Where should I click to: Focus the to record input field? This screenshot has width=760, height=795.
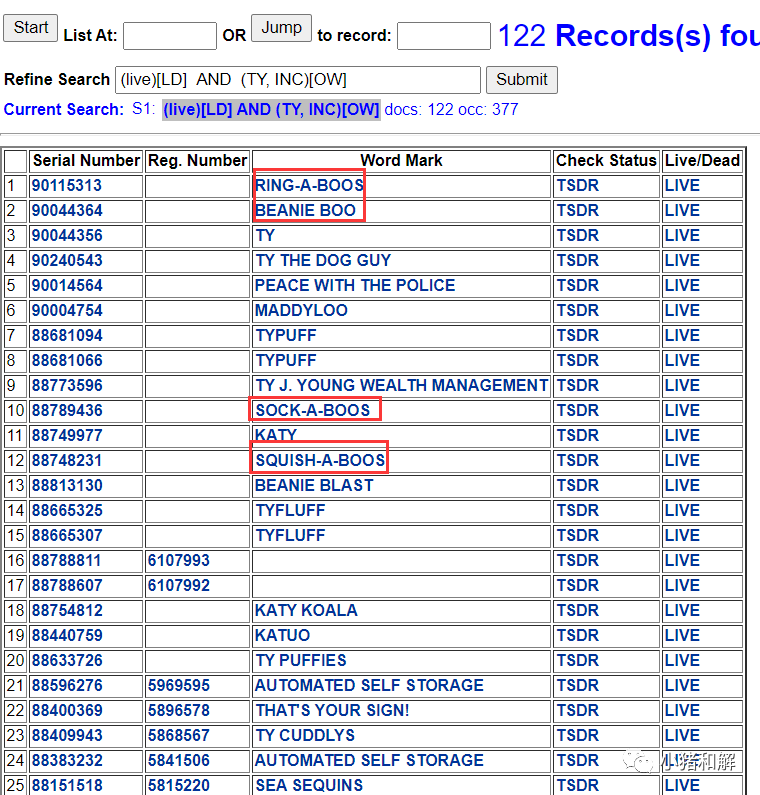coord(444,35)
